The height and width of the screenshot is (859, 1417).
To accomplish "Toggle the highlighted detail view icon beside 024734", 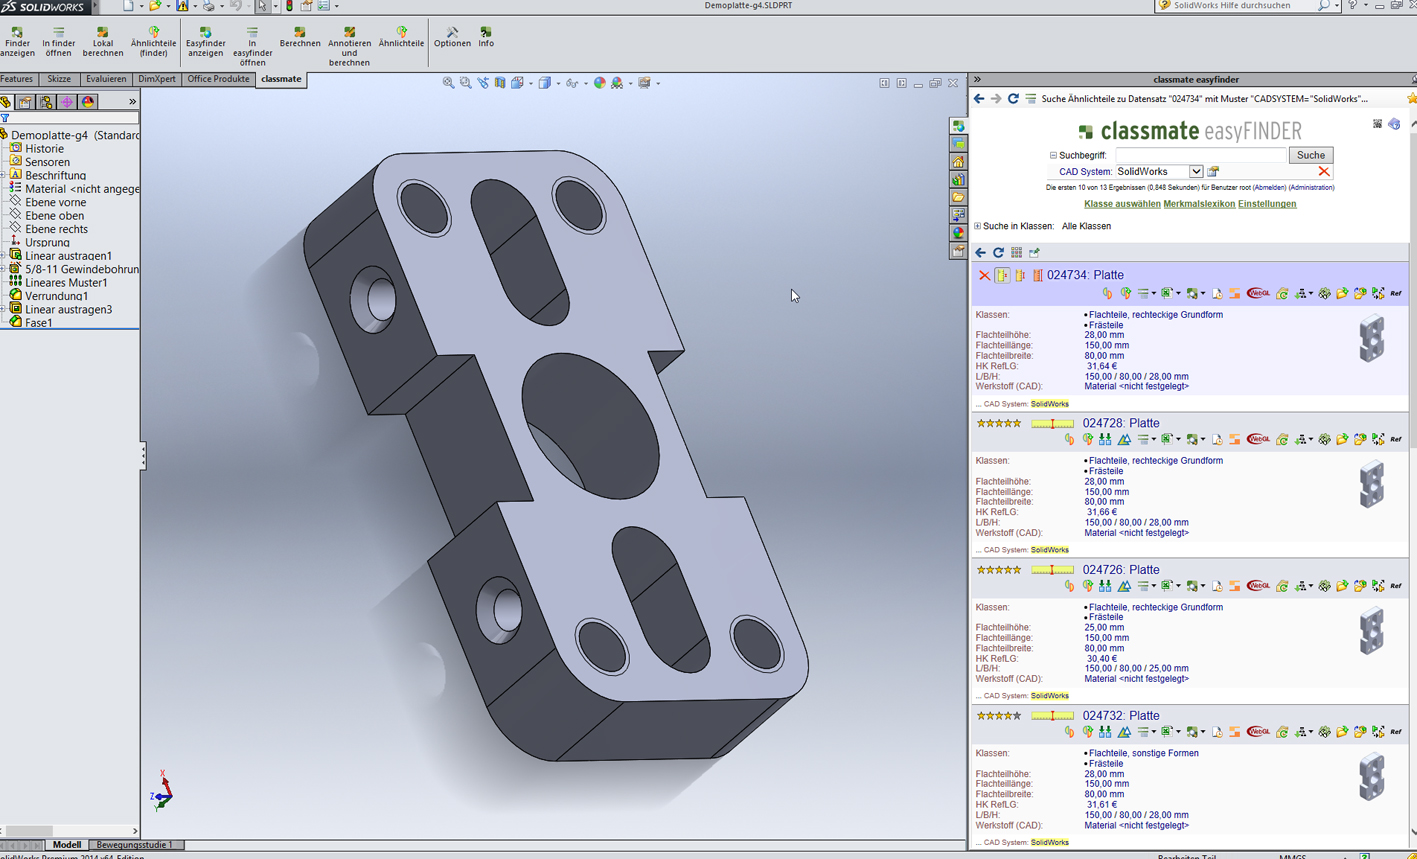I will tap(1002, 275).
